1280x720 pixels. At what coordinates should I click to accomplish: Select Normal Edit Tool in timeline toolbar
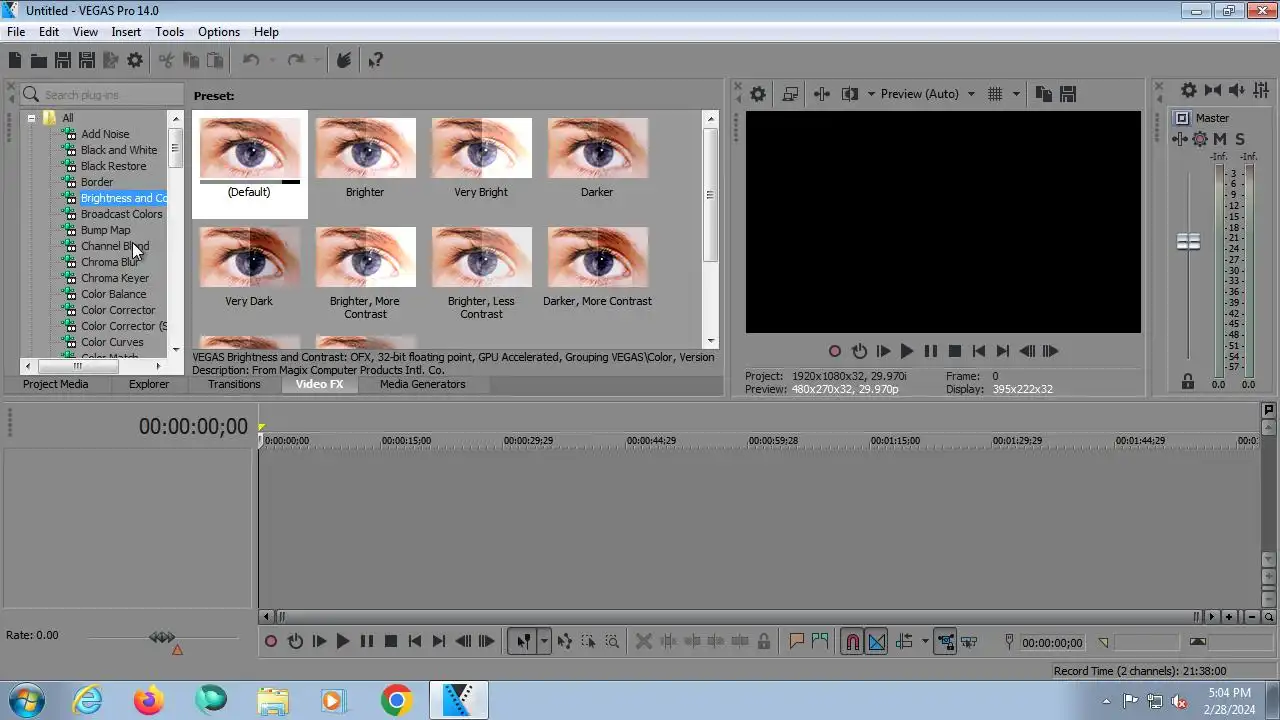pos(523,642)
